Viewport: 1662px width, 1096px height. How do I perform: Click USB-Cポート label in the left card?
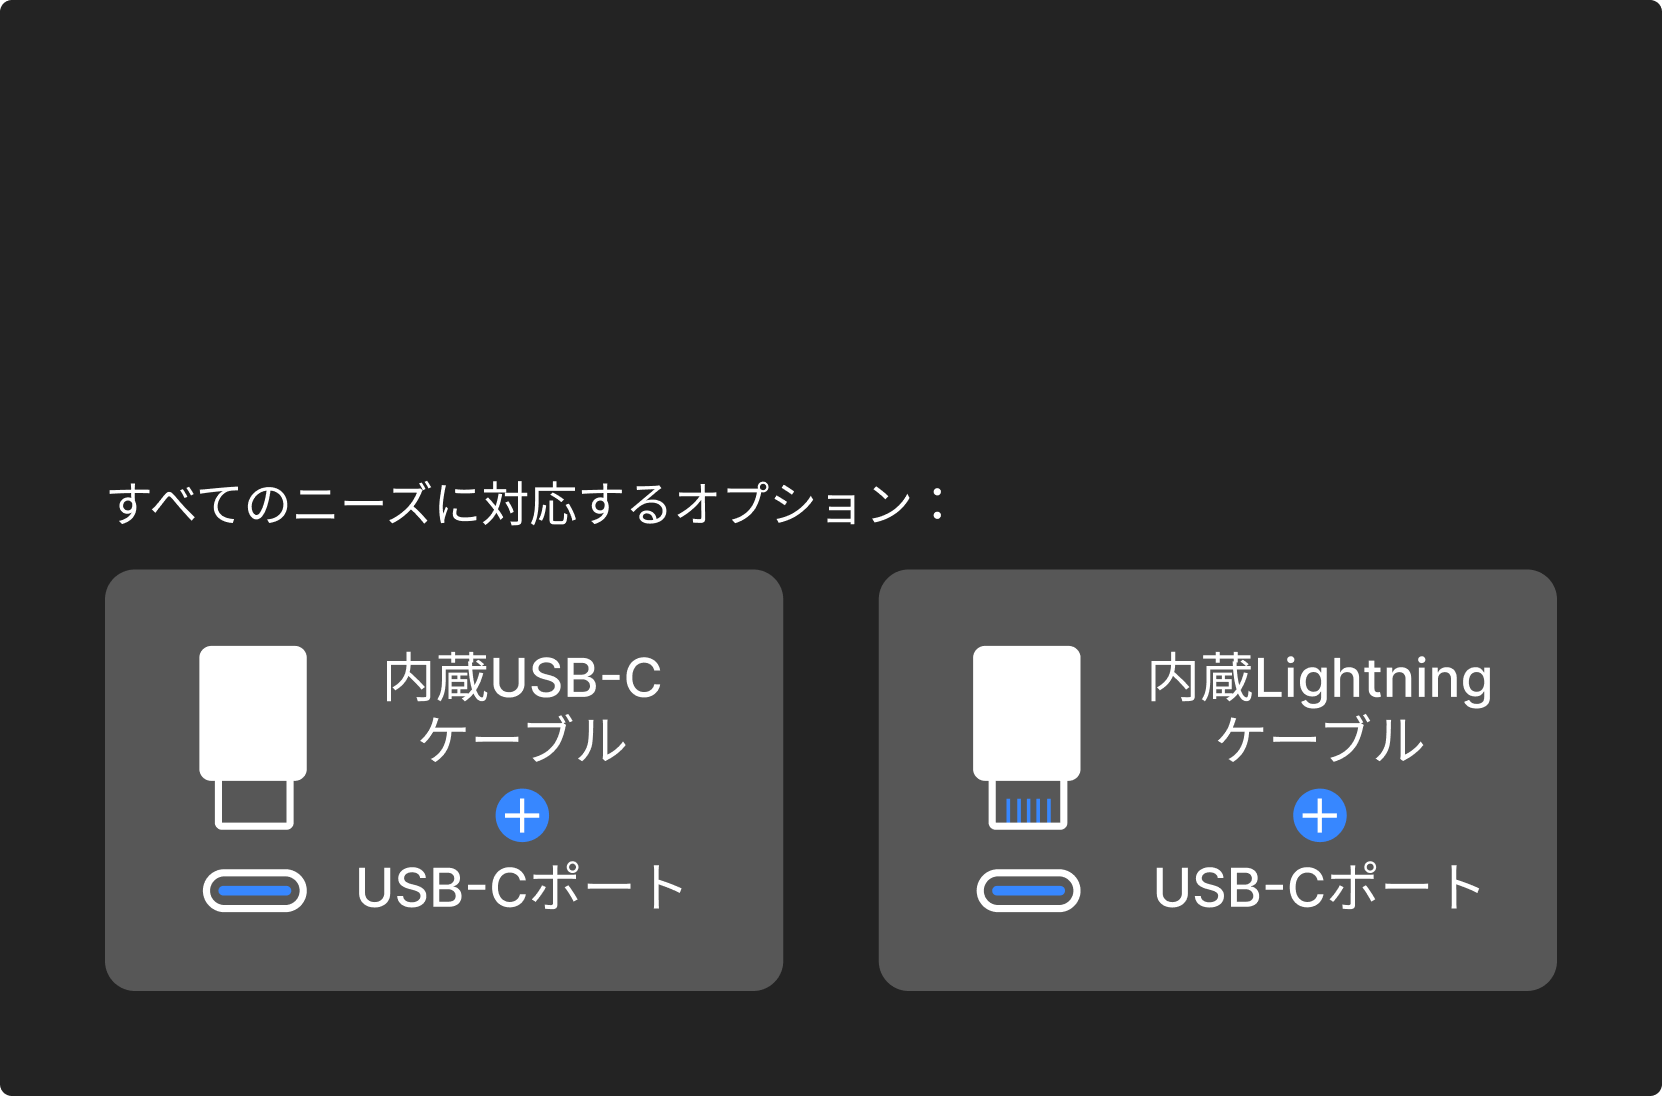point(521,888)
